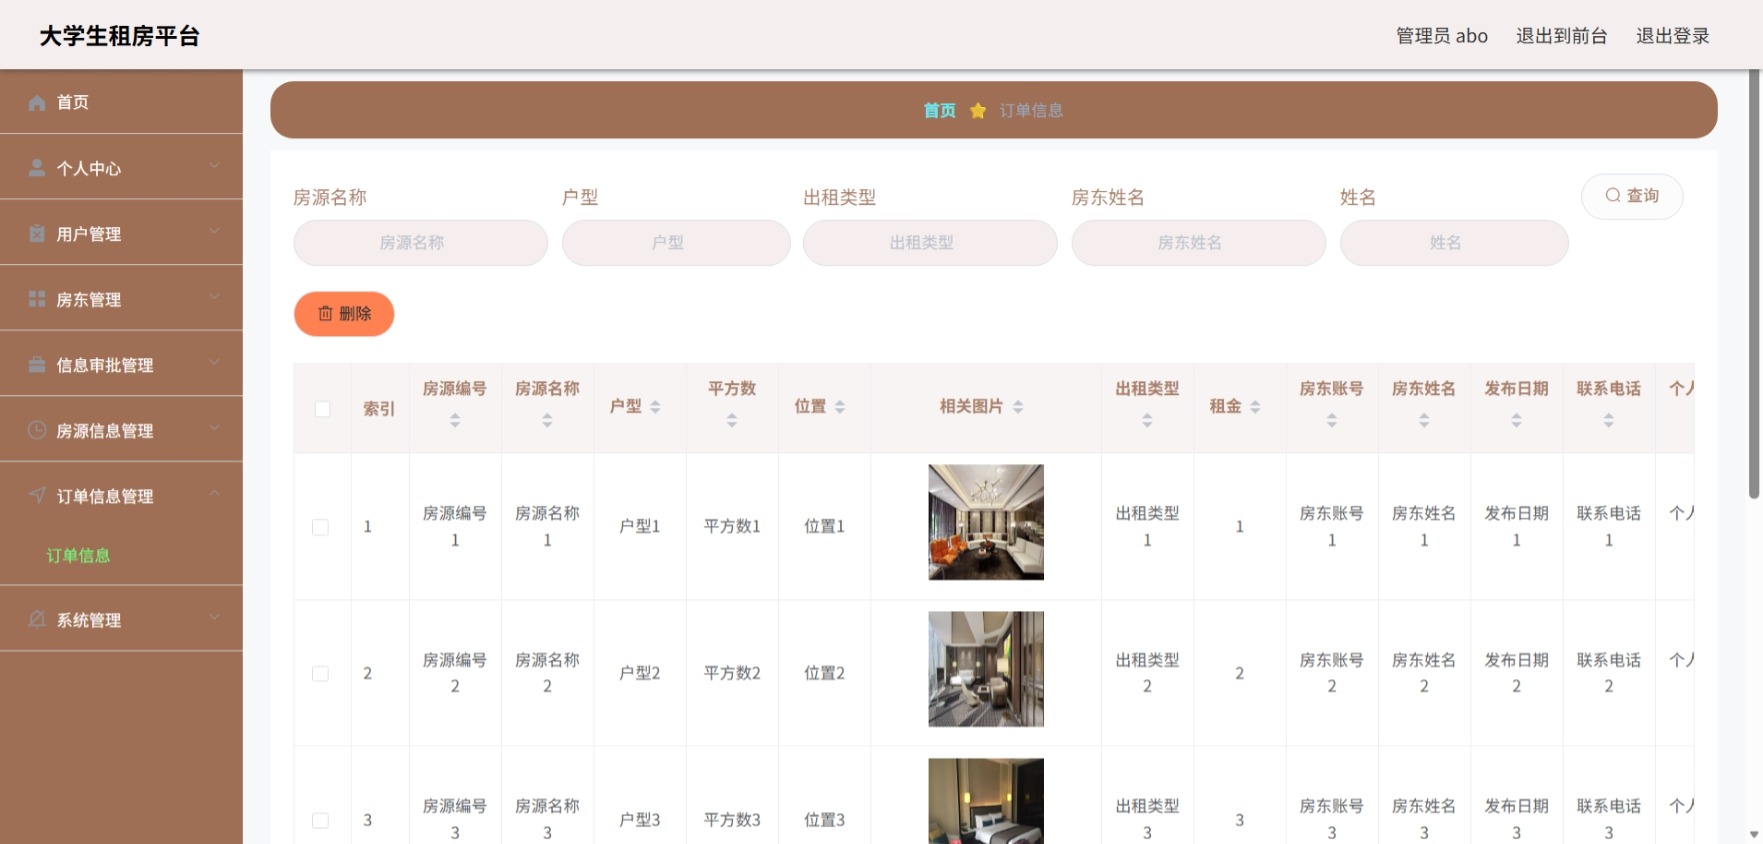The height and width of the screenshot is (844, 1763).
Task: Click 首页 breadcrumb link
Action: [939, 110]
